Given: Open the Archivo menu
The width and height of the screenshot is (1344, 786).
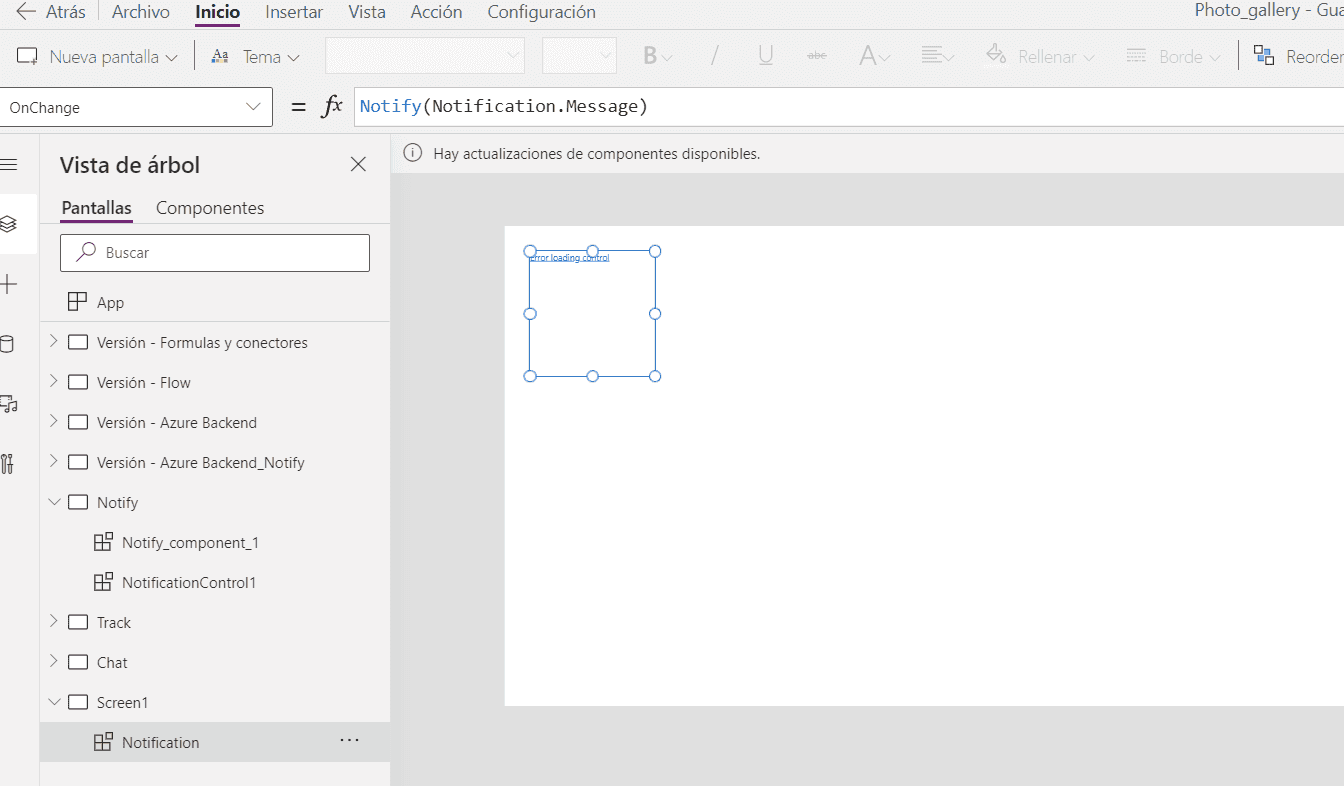Looking at the screenshot, I should (x=140, y=12).
